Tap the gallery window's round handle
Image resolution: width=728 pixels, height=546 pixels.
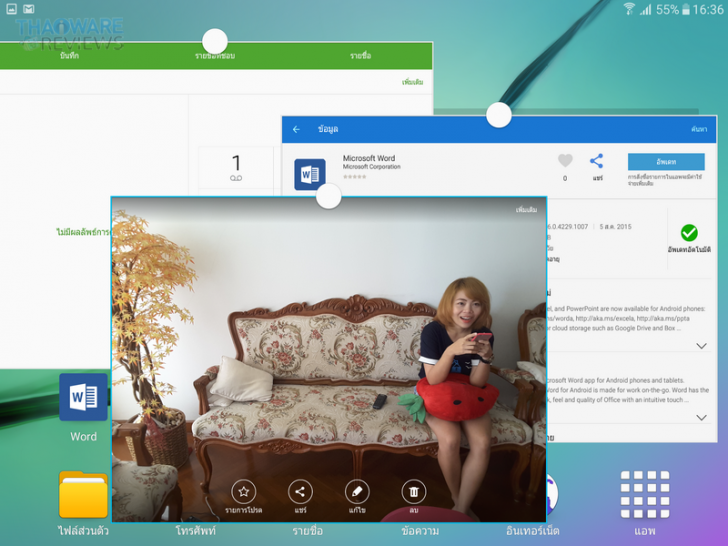click(x=329, y=196)
